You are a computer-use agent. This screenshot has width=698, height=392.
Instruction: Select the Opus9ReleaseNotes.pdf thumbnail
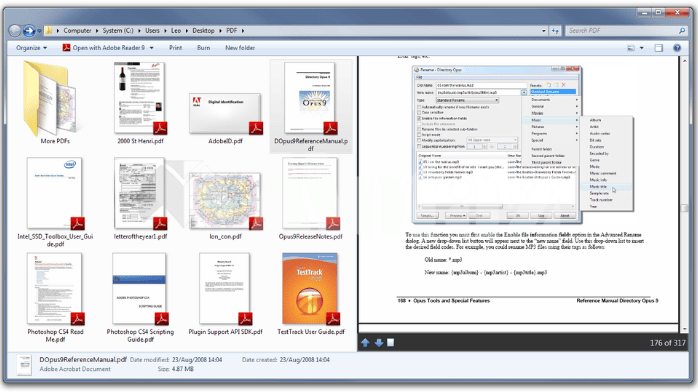click(310, 194)
